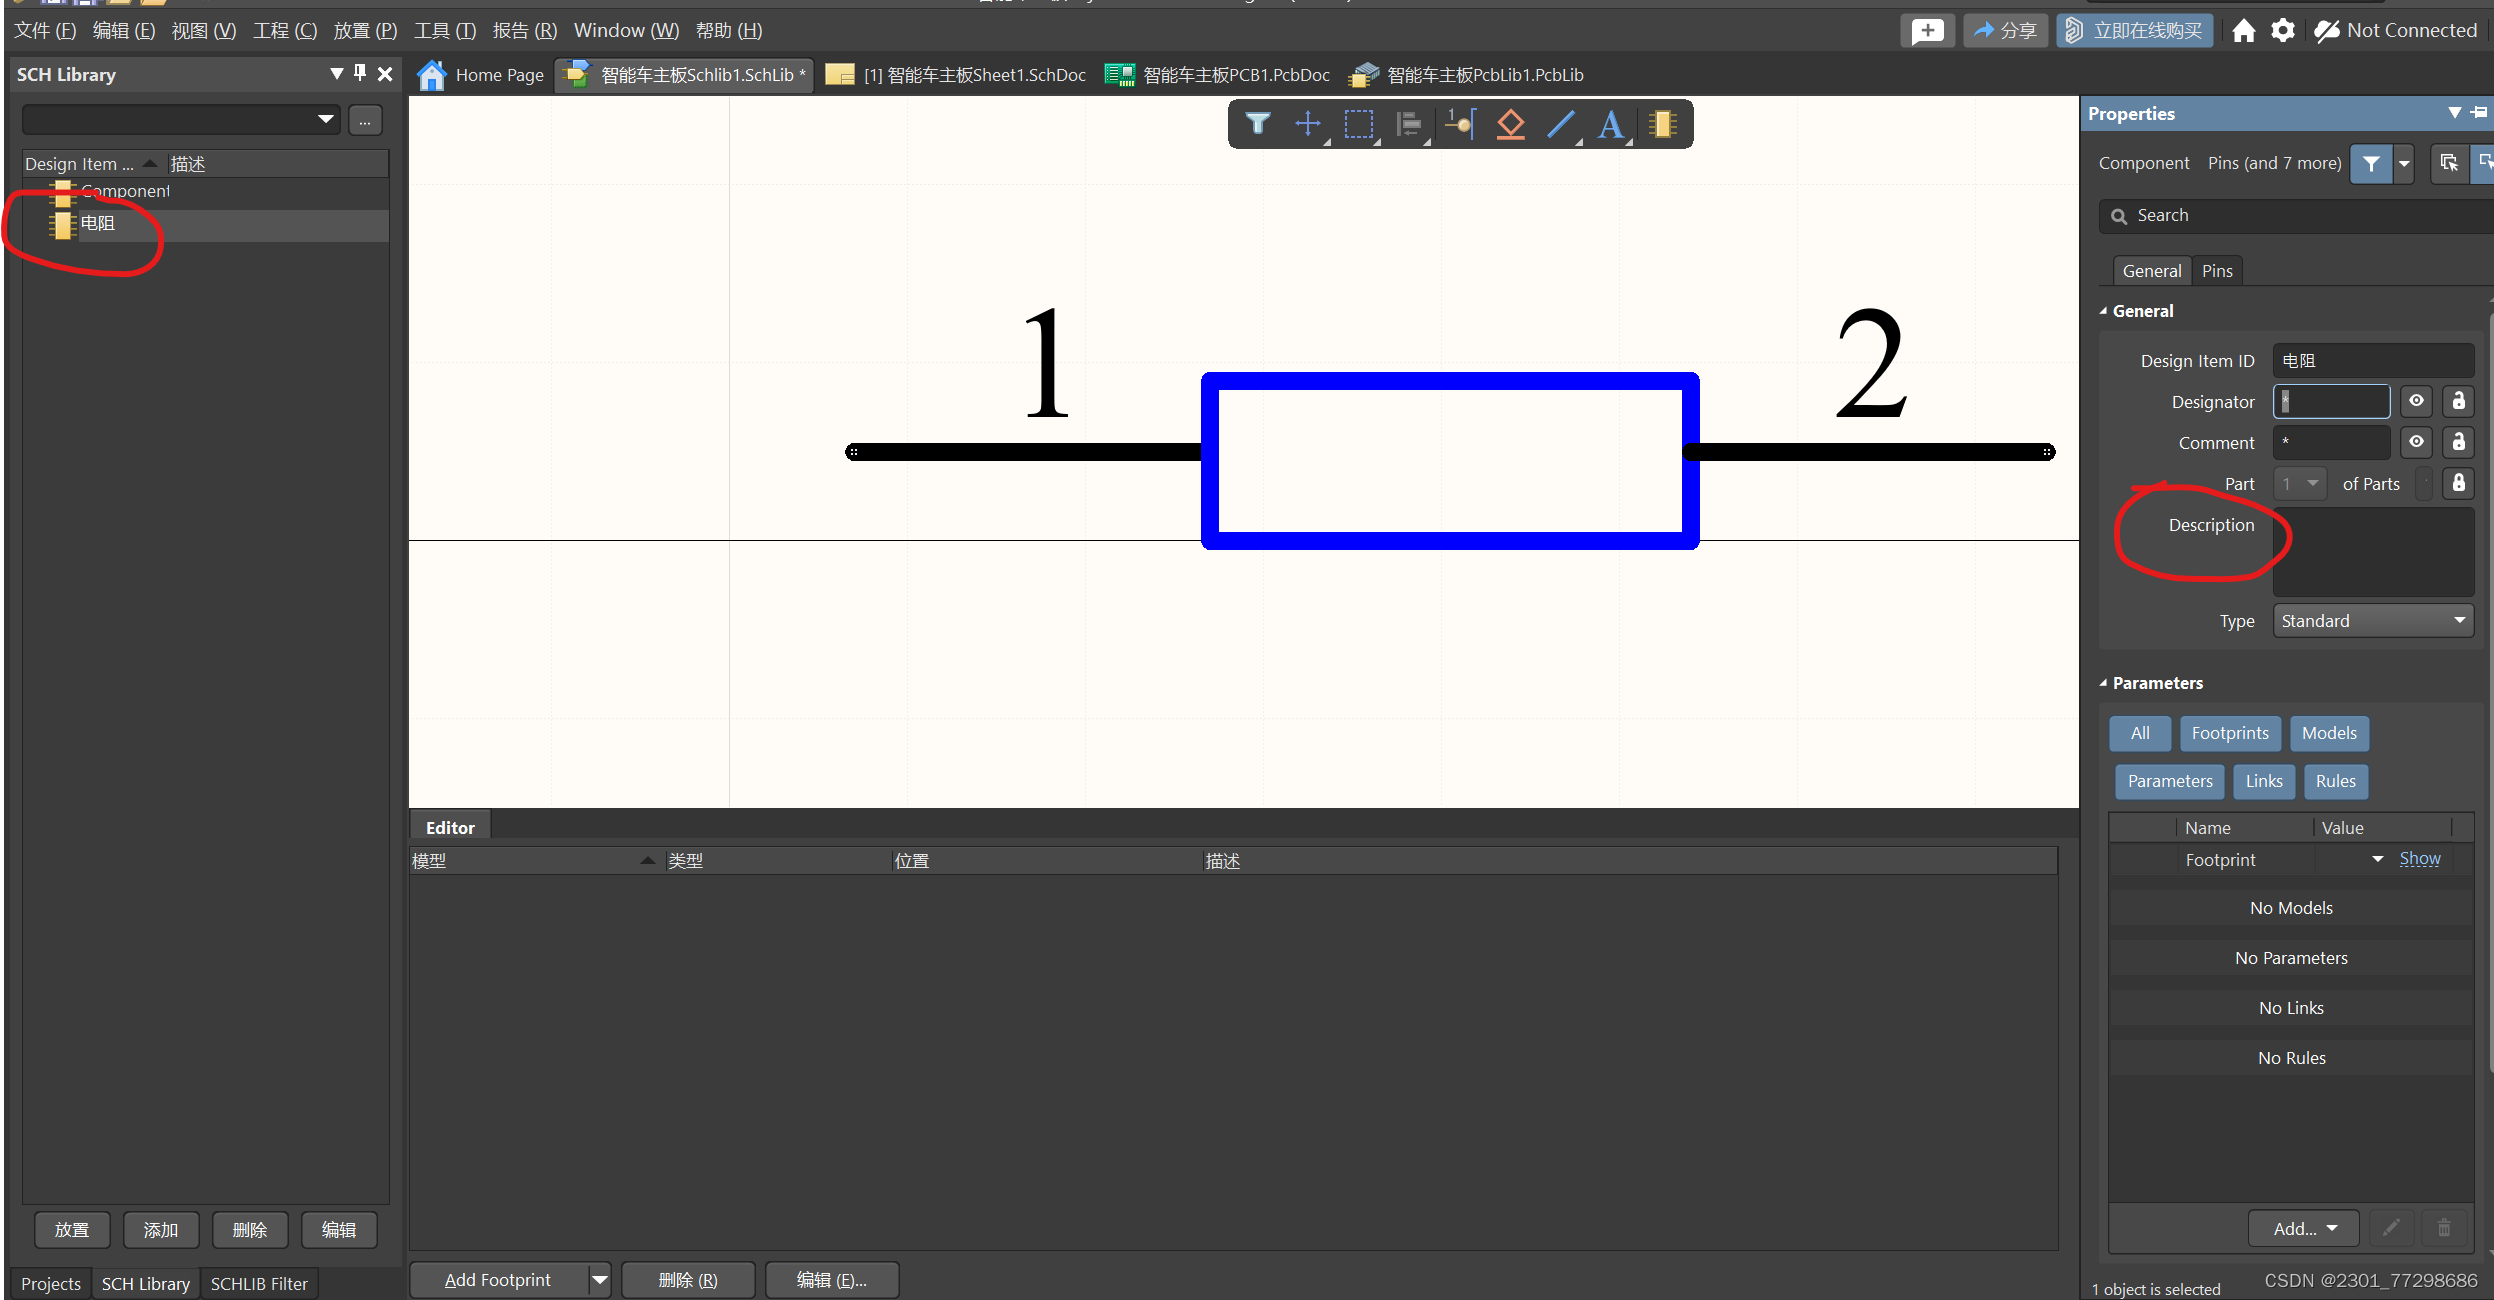Click the Description text field
Screen dimensions: 2494x1300
pyautogui.click(x=2372, y=552)
